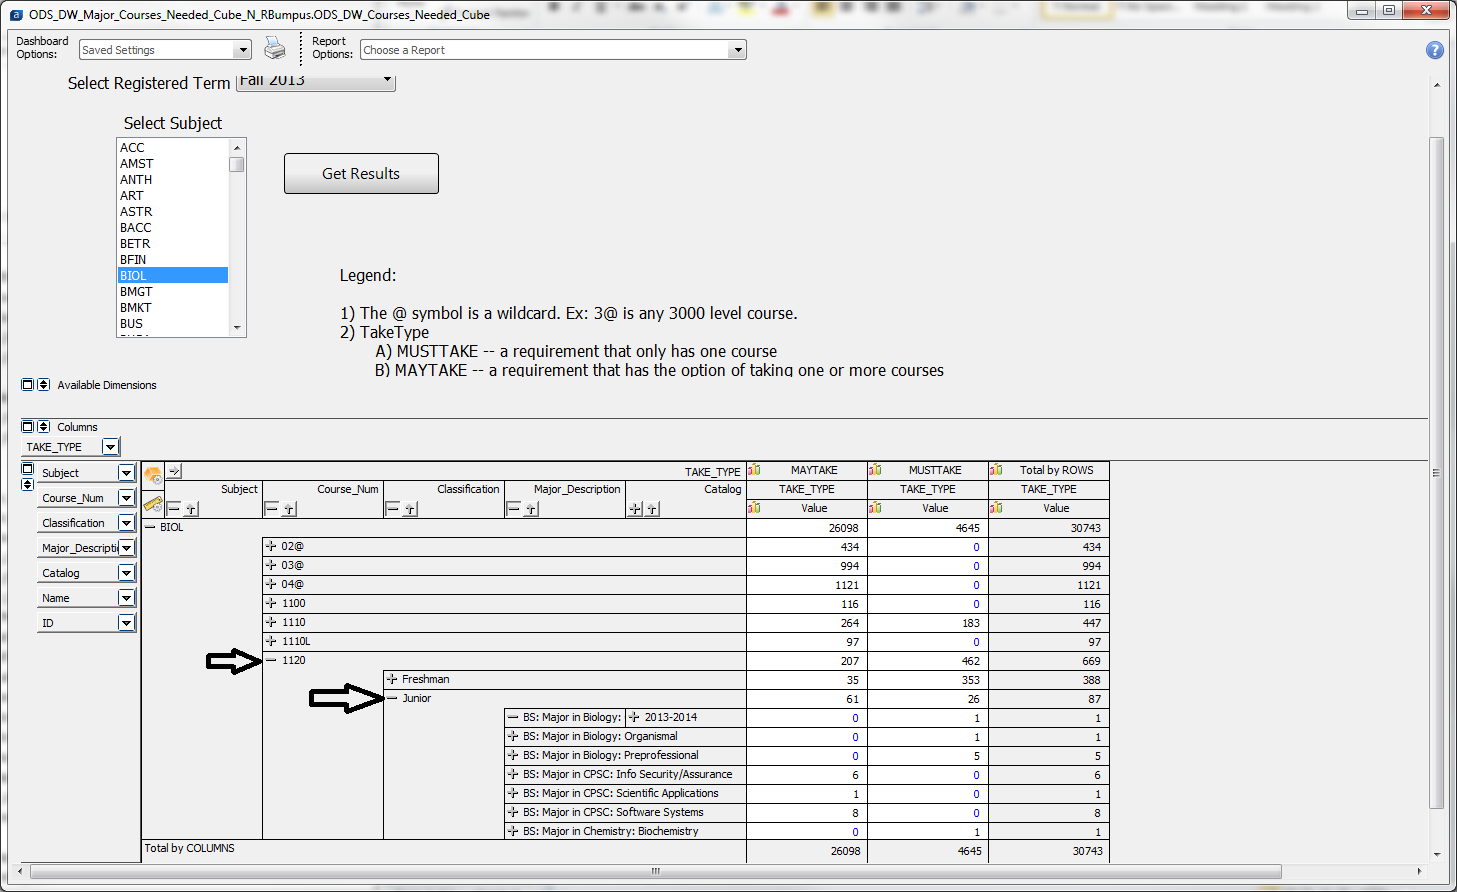This screenshot has height=892, width=1457.
Task: Open help via the blue question mark icon
Action: pos(1435,50)
